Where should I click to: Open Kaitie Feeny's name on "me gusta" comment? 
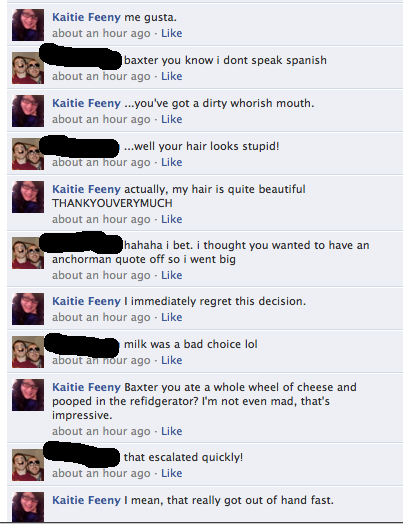86,17
